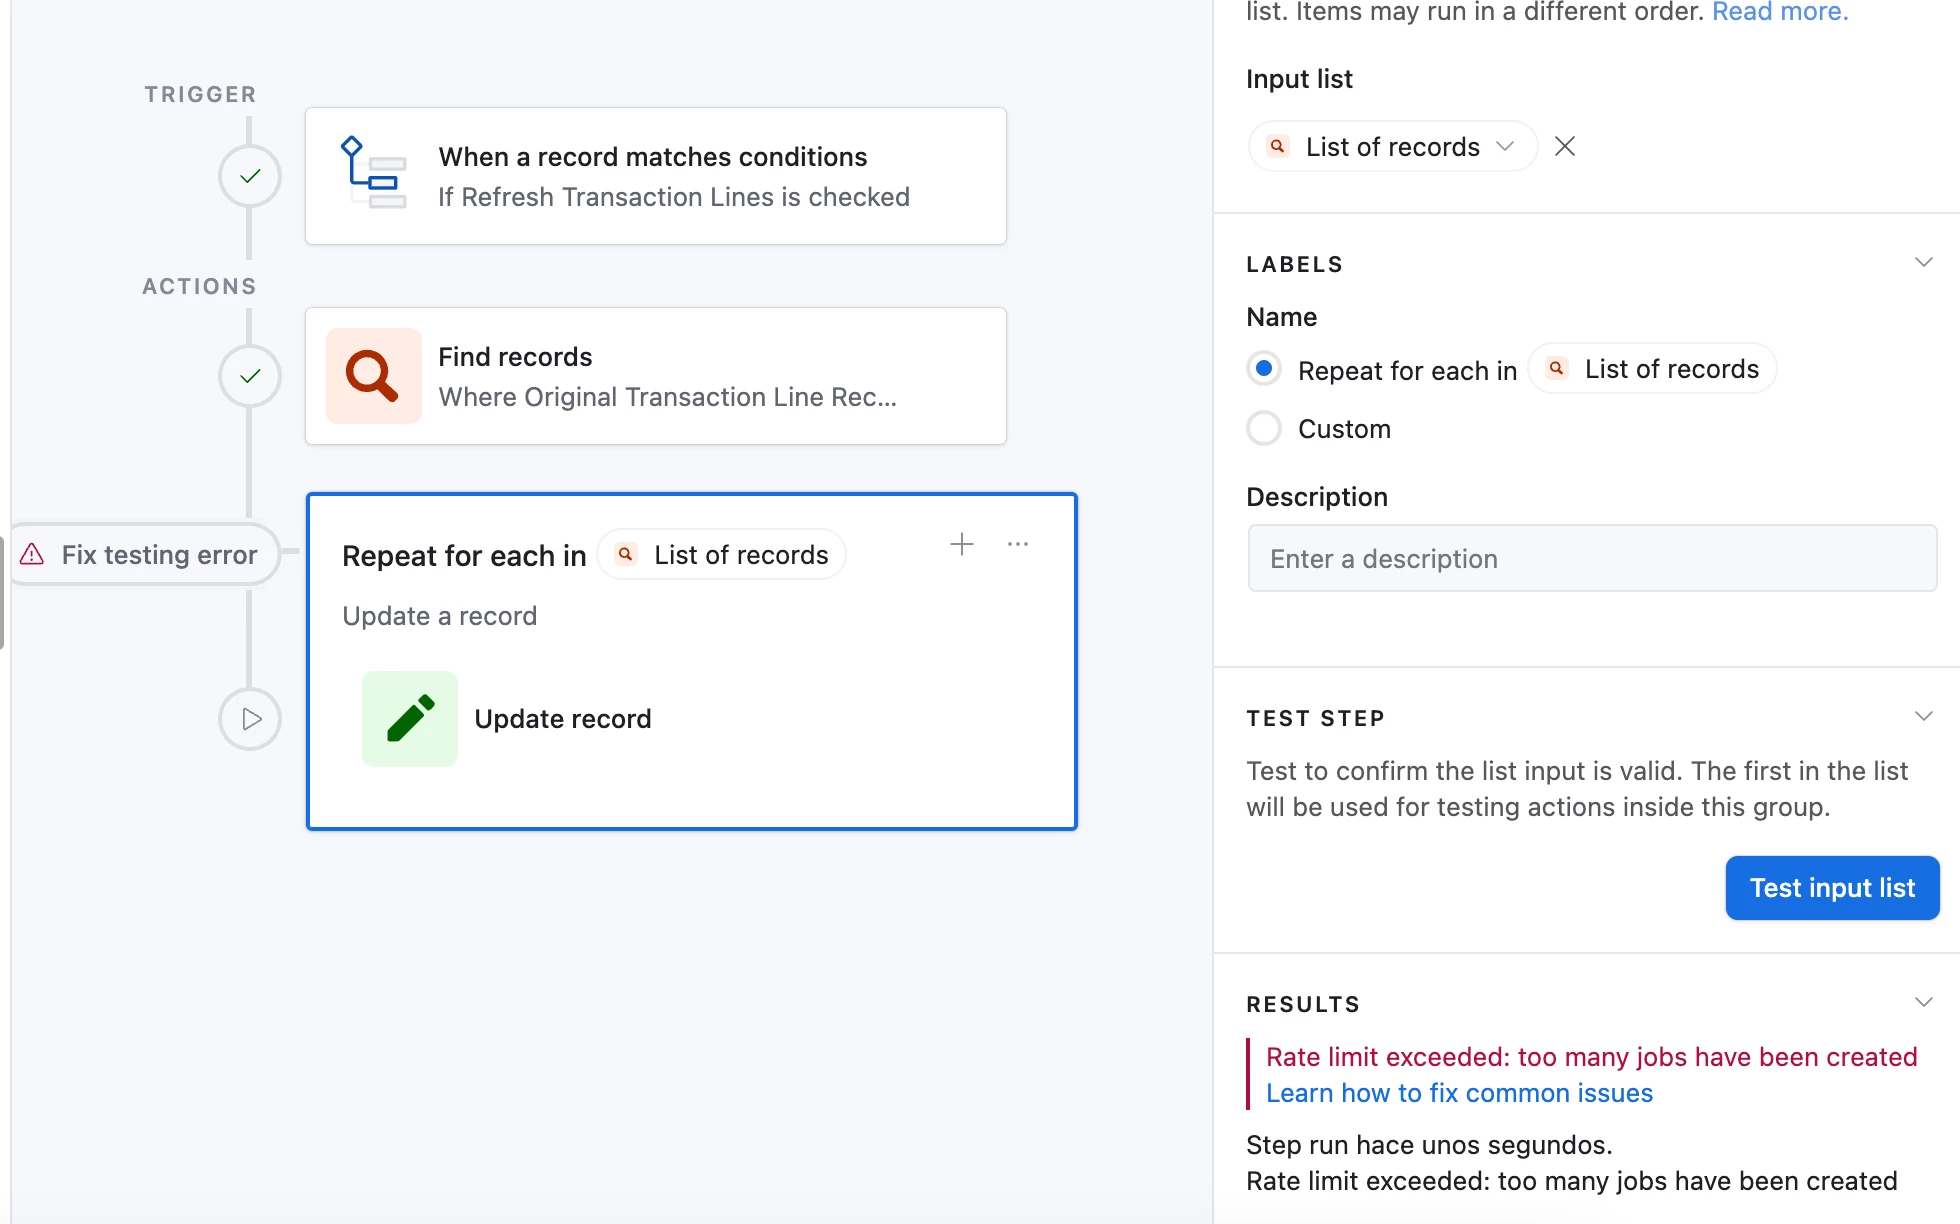Collapse the RESULTS section

1923,1003
